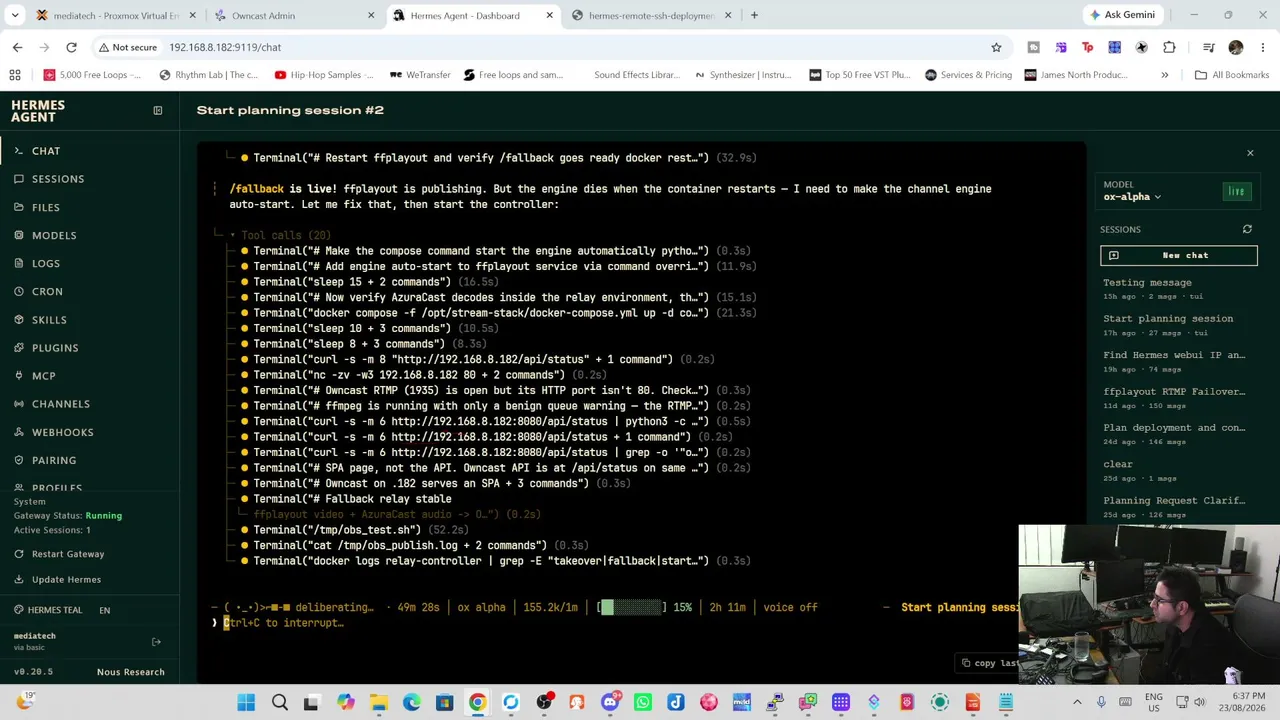The width and height of the screenshot is (1280, 720).
Task: Click the context usage progress bar
Action: [631, 607]
